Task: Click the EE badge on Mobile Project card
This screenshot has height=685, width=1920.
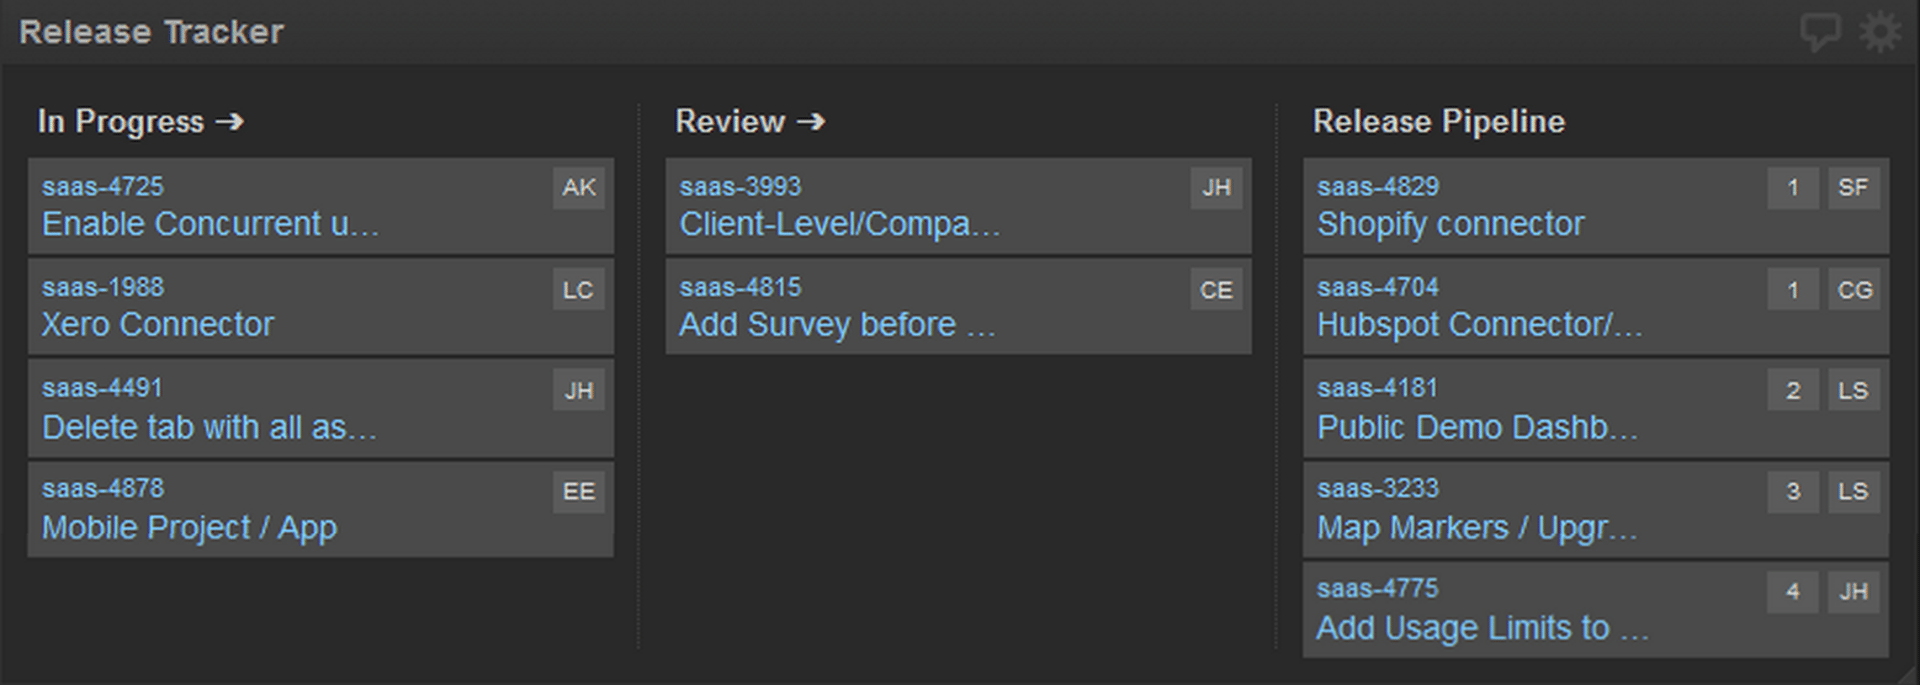Action: [x=578, y=491]
